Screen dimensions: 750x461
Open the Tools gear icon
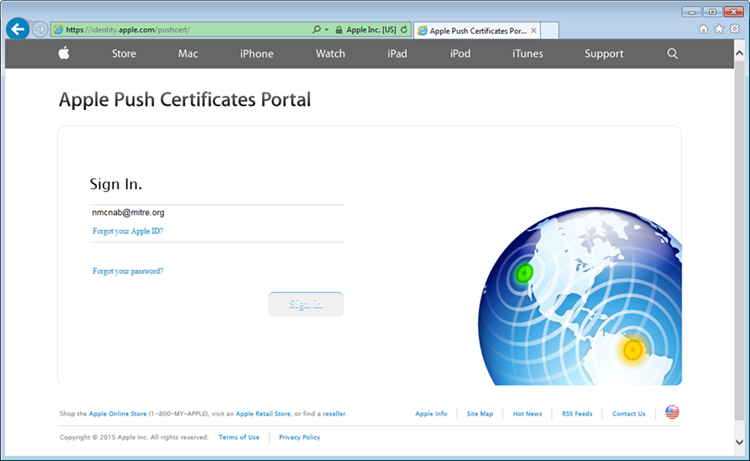coord(735,29)
